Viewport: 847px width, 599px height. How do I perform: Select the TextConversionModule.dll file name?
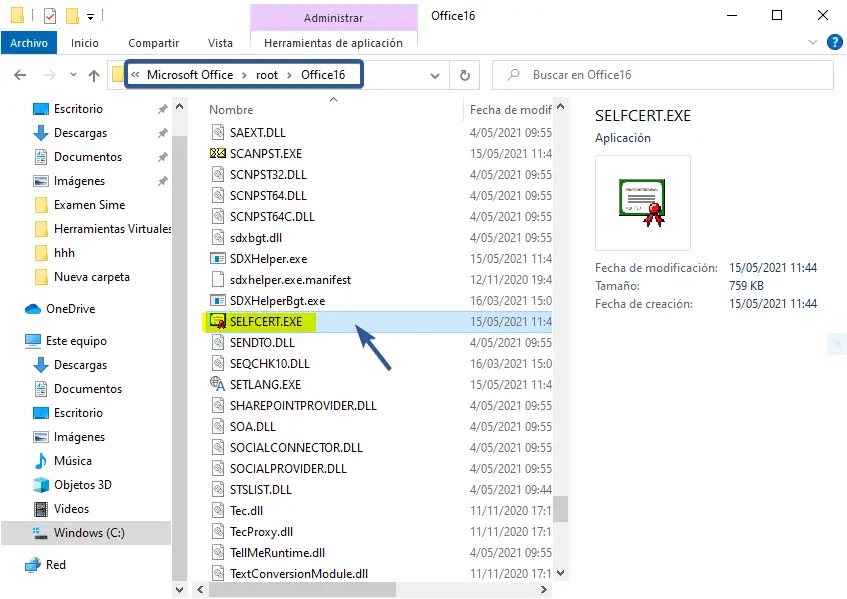(299, 574)
